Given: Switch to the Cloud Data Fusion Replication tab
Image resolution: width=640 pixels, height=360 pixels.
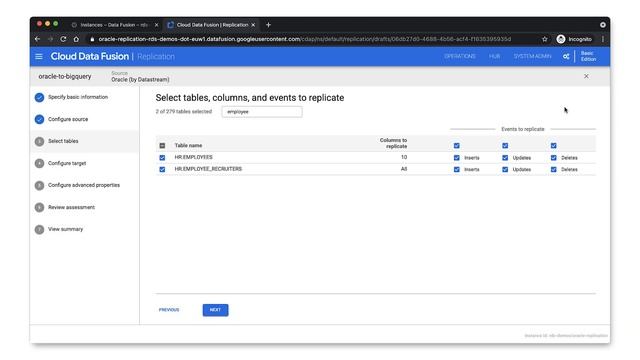Looking at the screenshot, I should click(x=211, y=25).
